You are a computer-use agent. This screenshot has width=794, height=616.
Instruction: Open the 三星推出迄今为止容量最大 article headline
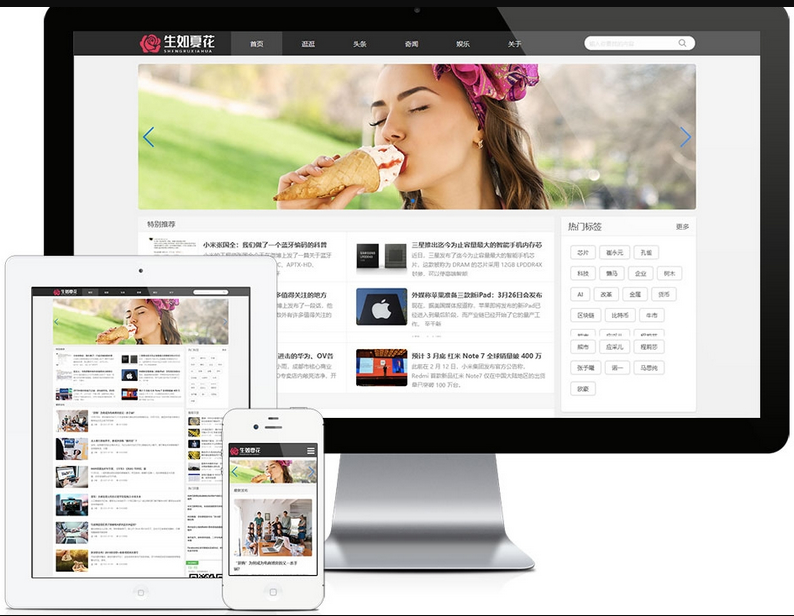476,244
